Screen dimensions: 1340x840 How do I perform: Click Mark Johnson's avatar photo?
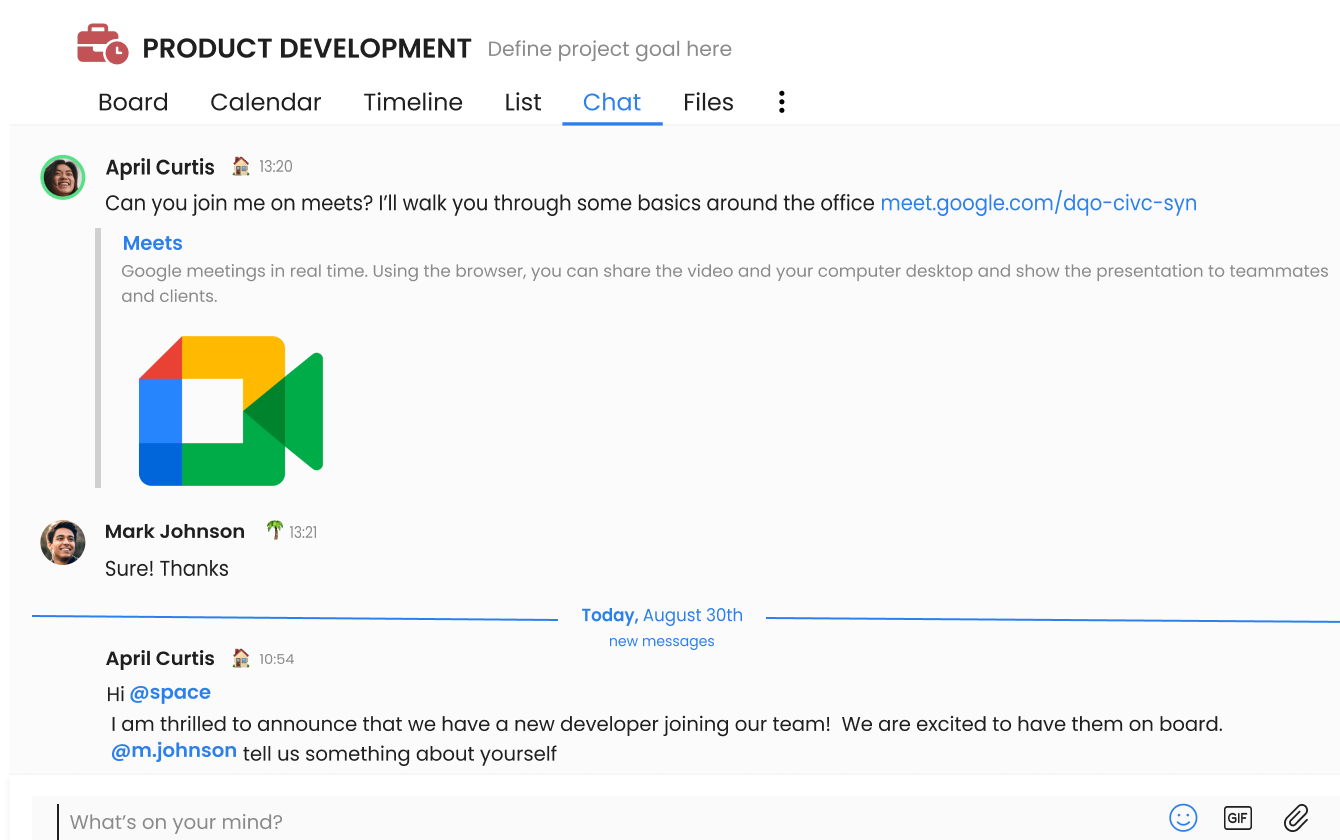[63, 543]
